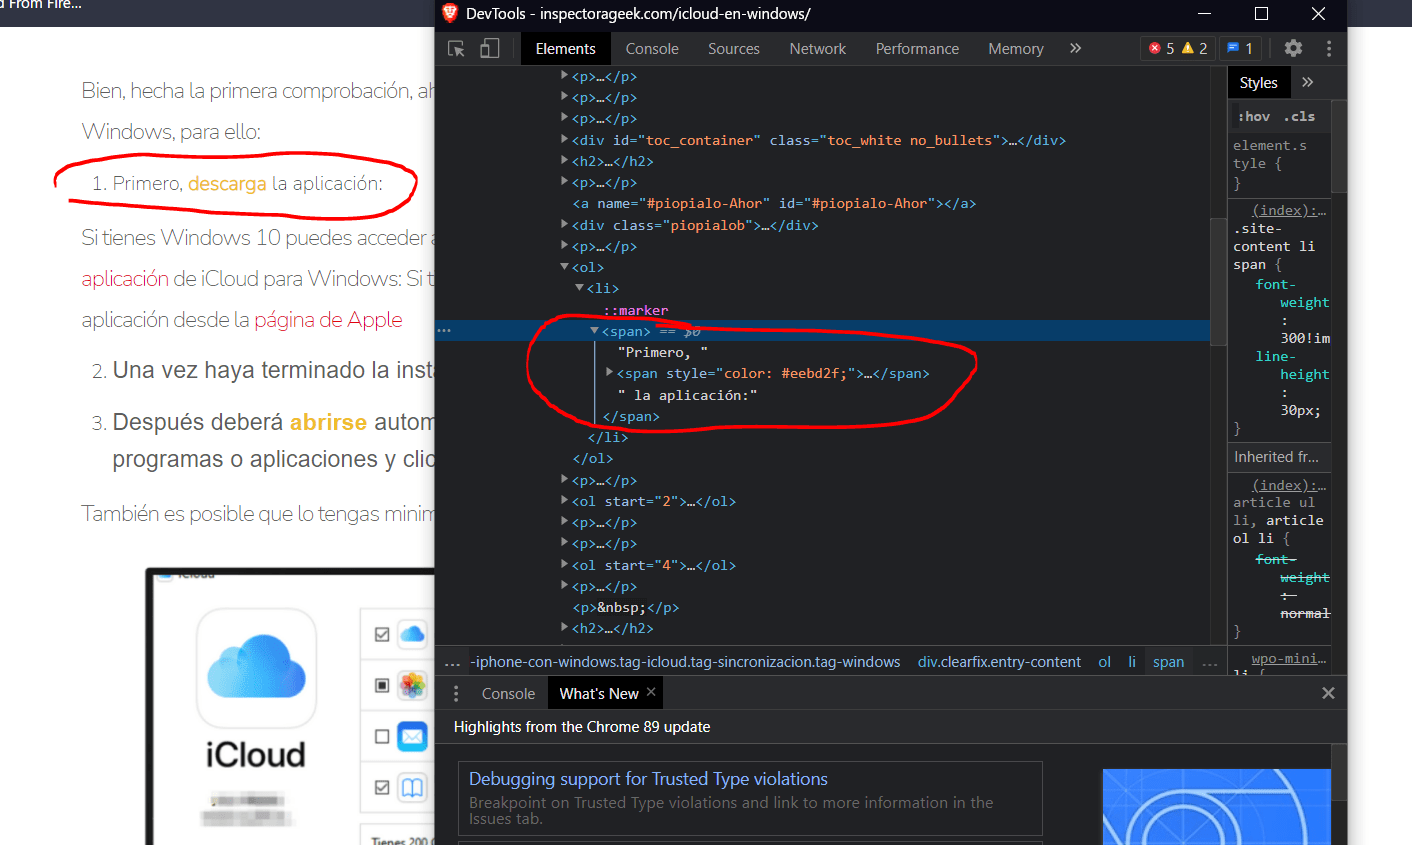Expand the first h2 node

pos(565,161)
